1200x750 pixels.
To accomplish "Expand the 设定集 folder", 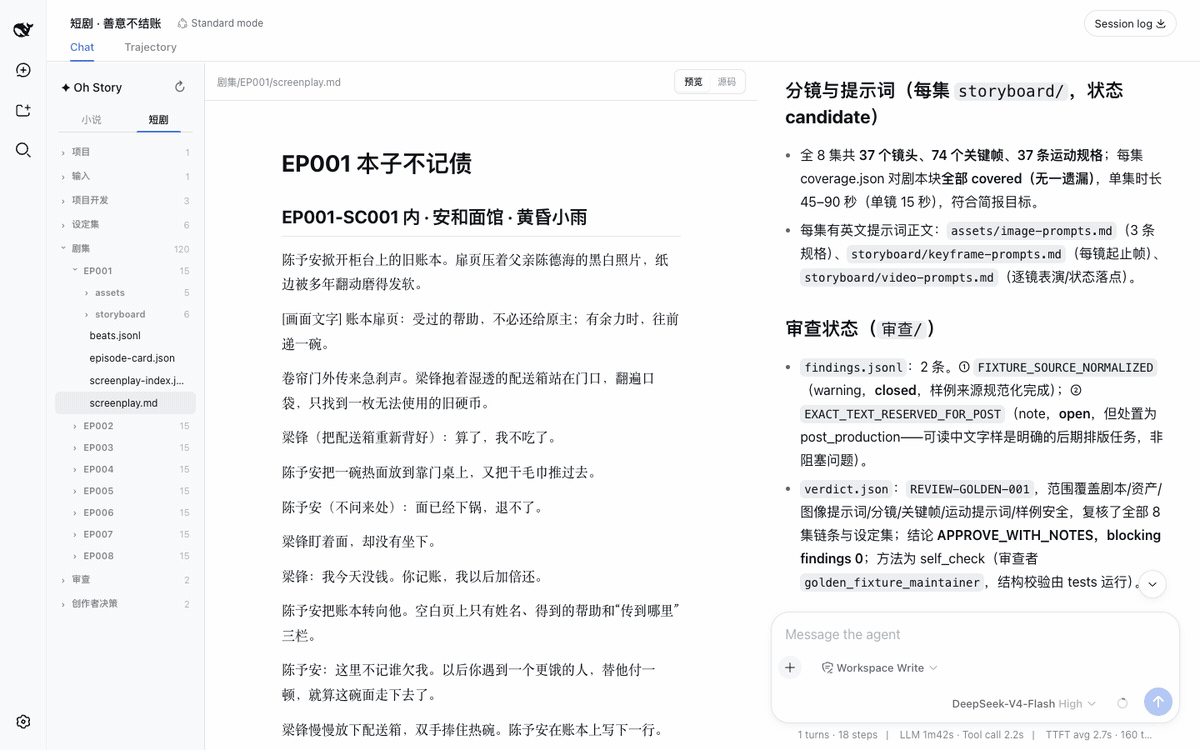I will pos(125,224).
